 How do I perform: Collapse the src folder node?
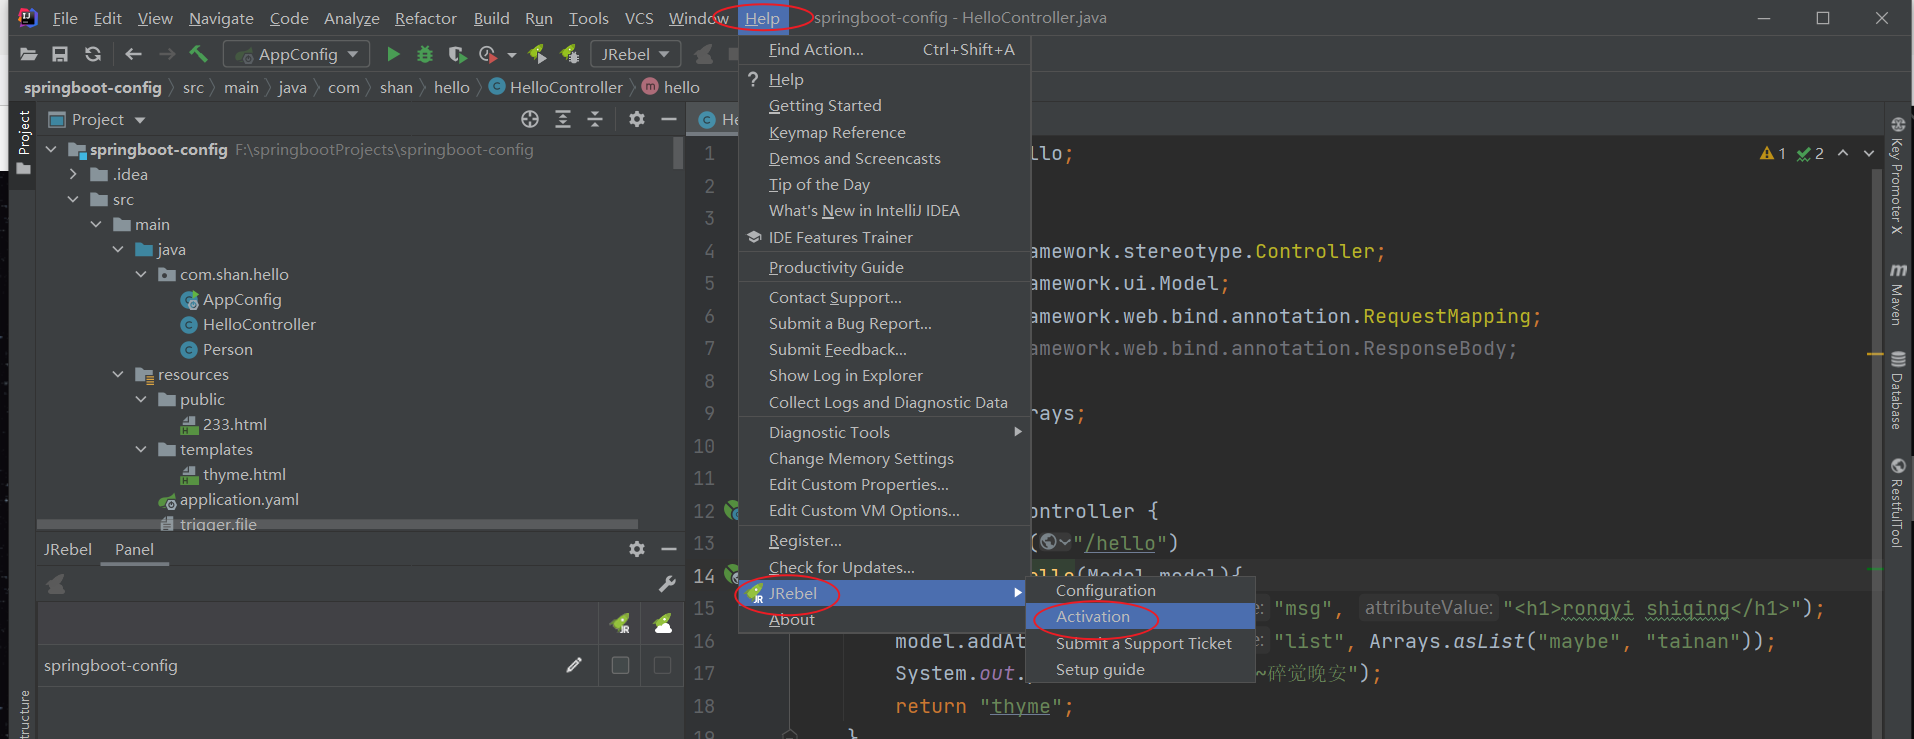pos(73,199)
